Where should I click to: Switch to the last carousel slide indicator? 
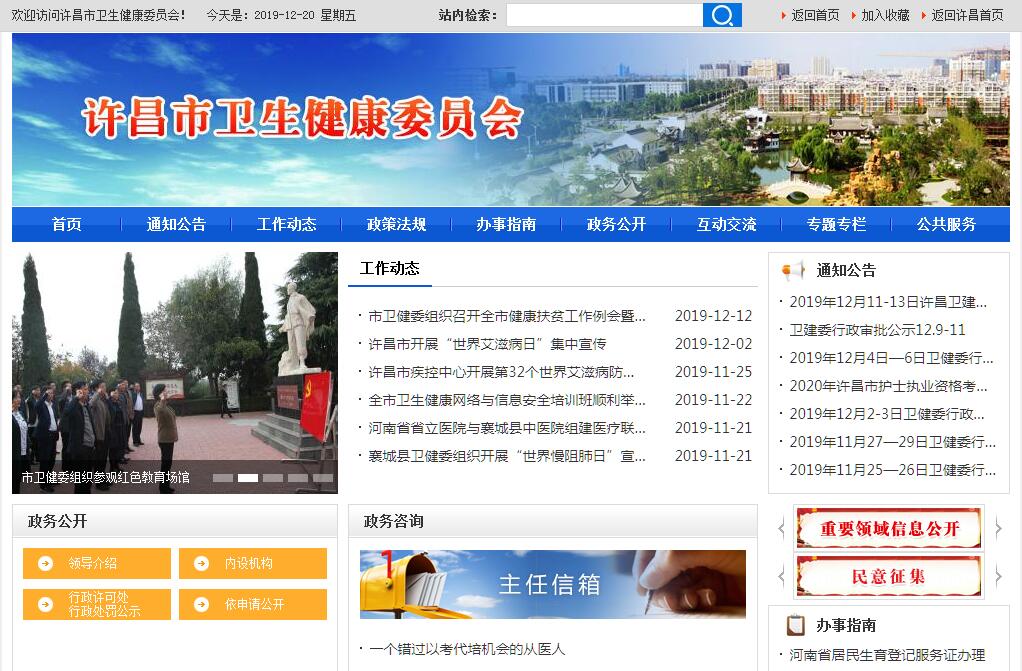[x=323, y=478]
